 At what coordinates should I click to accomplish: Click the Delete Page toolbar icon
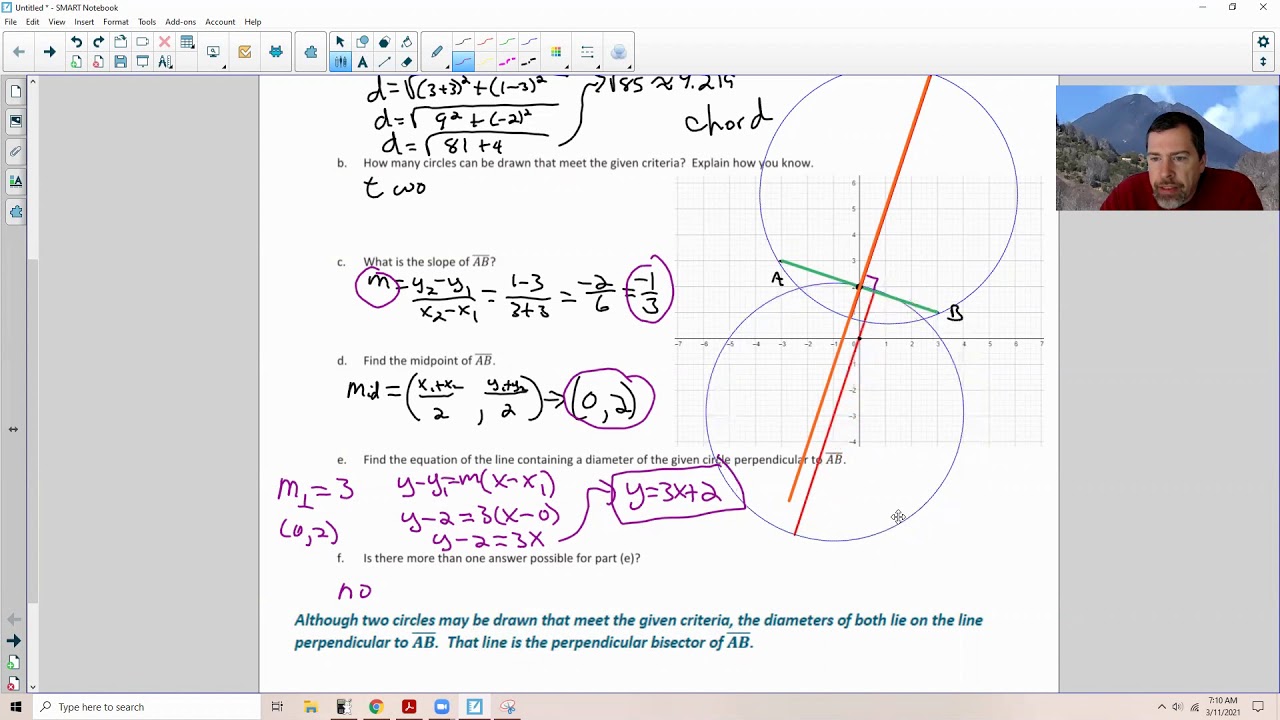coord(98,62)
